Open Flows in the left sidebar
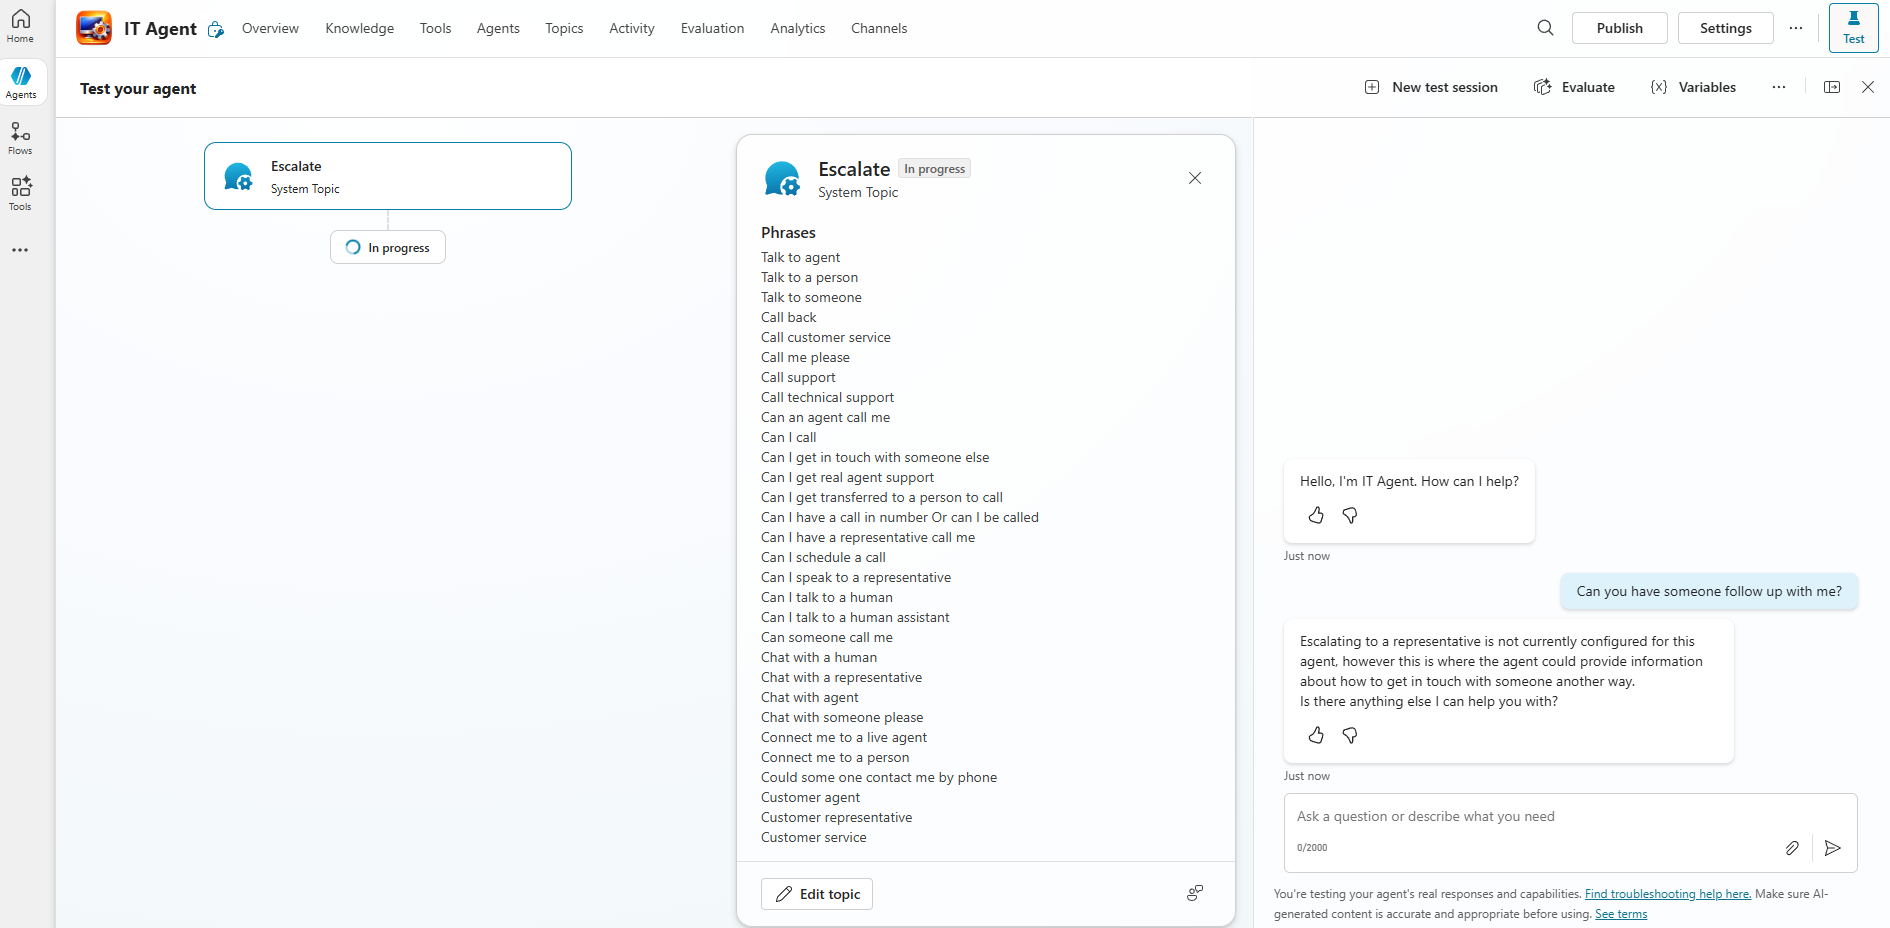The image size is (1890, 928). click(x=20, y=139)
